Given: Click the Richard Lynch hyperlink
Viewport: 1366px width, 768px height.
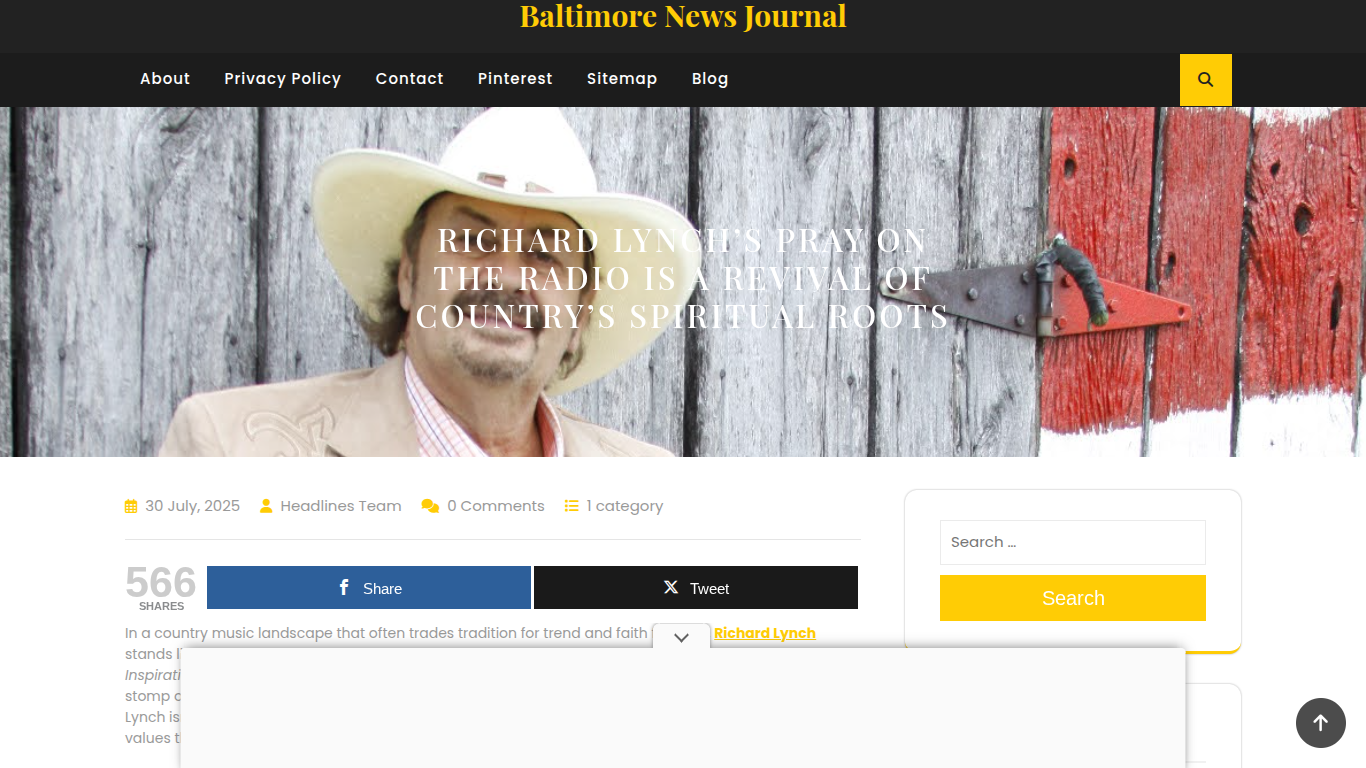Looking at the screenshot, I should click(764, 633).
